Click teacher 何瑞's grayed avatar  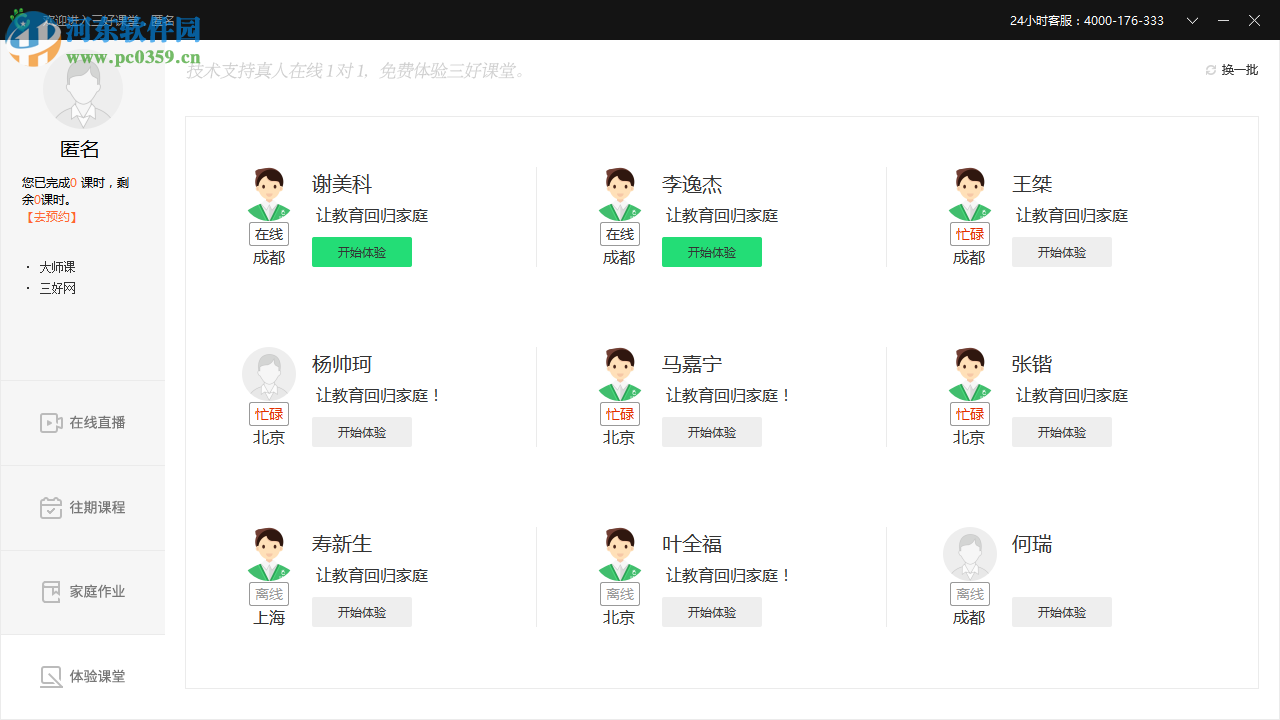tap(969, 553)
